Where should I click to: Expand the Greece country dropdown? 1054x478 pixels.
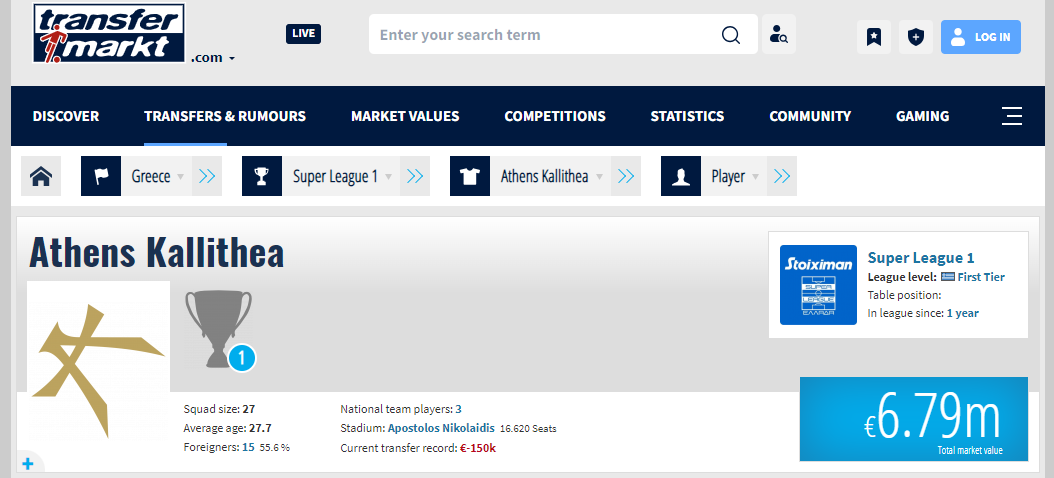pyautogui.click(x=180, y=177)
